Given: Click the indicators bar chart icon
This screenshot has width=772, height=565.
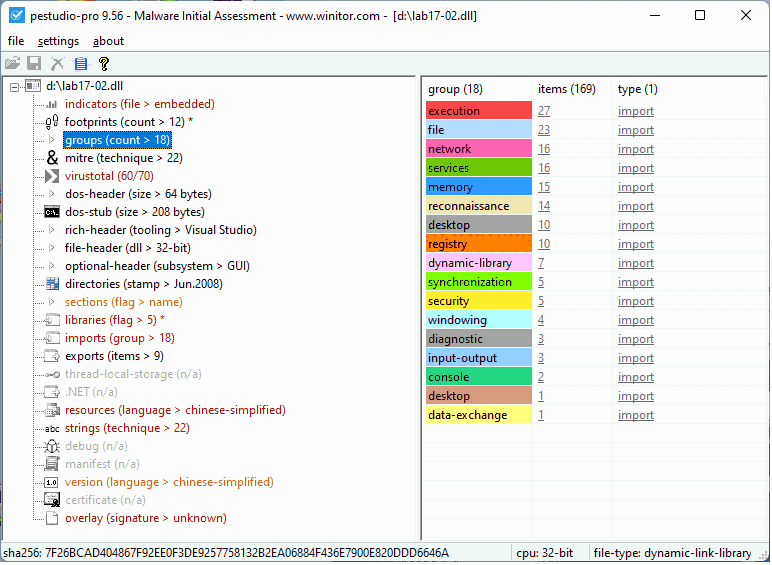Looking at the screenshot, I should click(x=52, y=104).
